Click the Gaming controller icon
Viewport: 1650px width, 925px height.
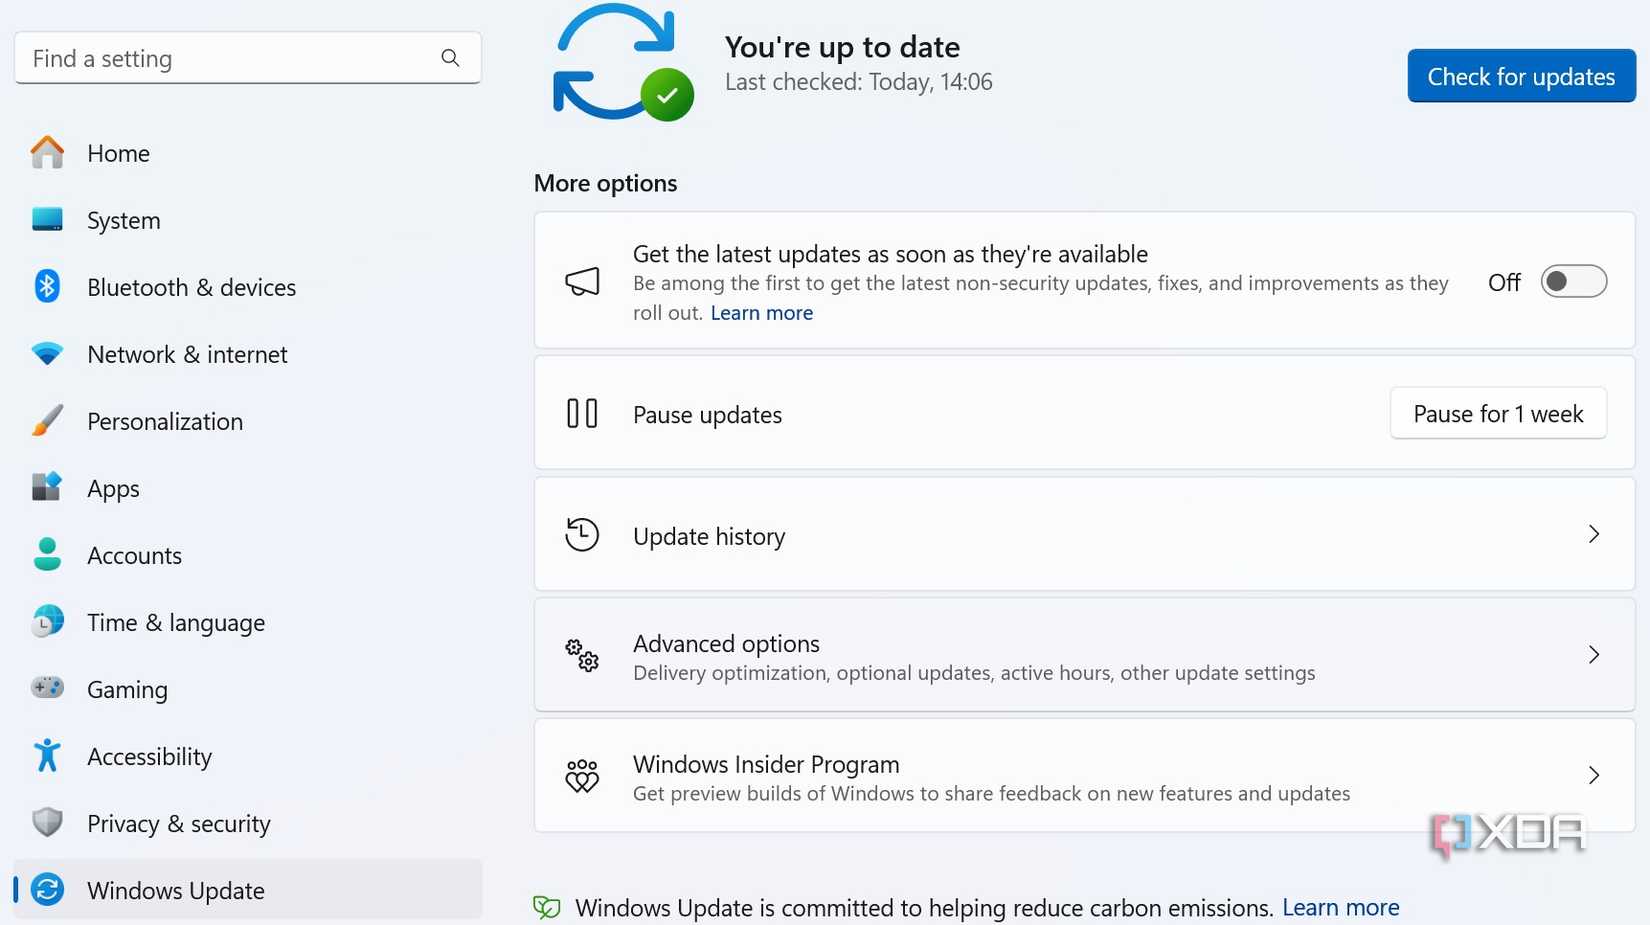click(47, 688)
